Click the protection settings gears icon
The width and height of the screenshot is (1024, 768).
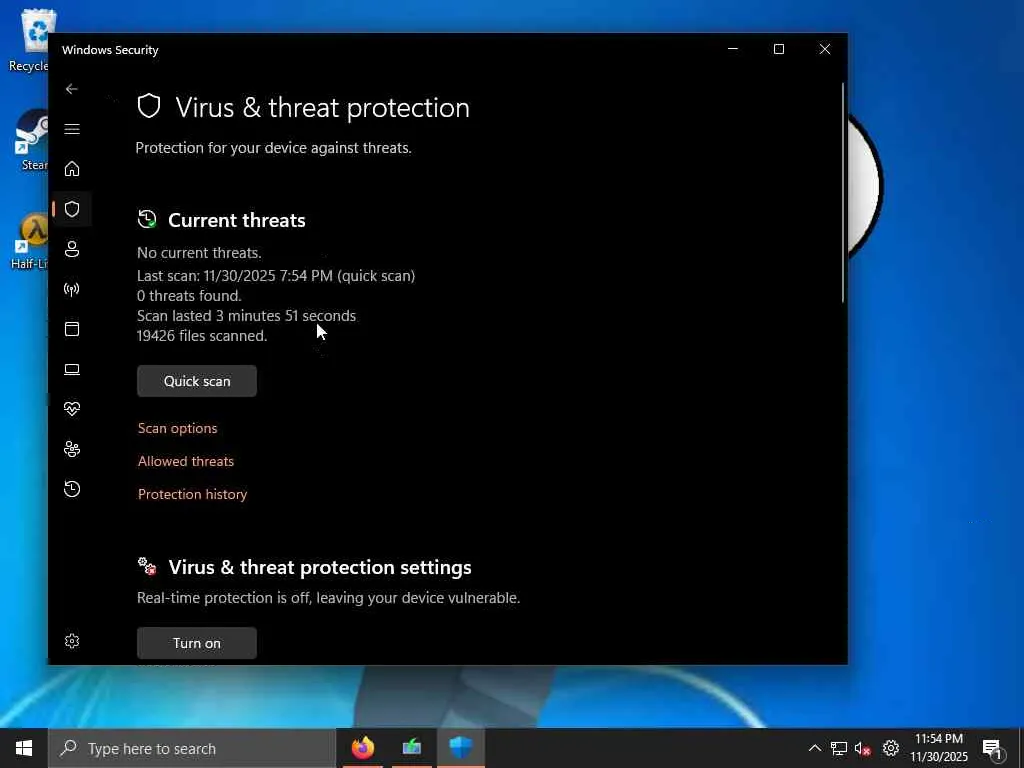point(148,566)
